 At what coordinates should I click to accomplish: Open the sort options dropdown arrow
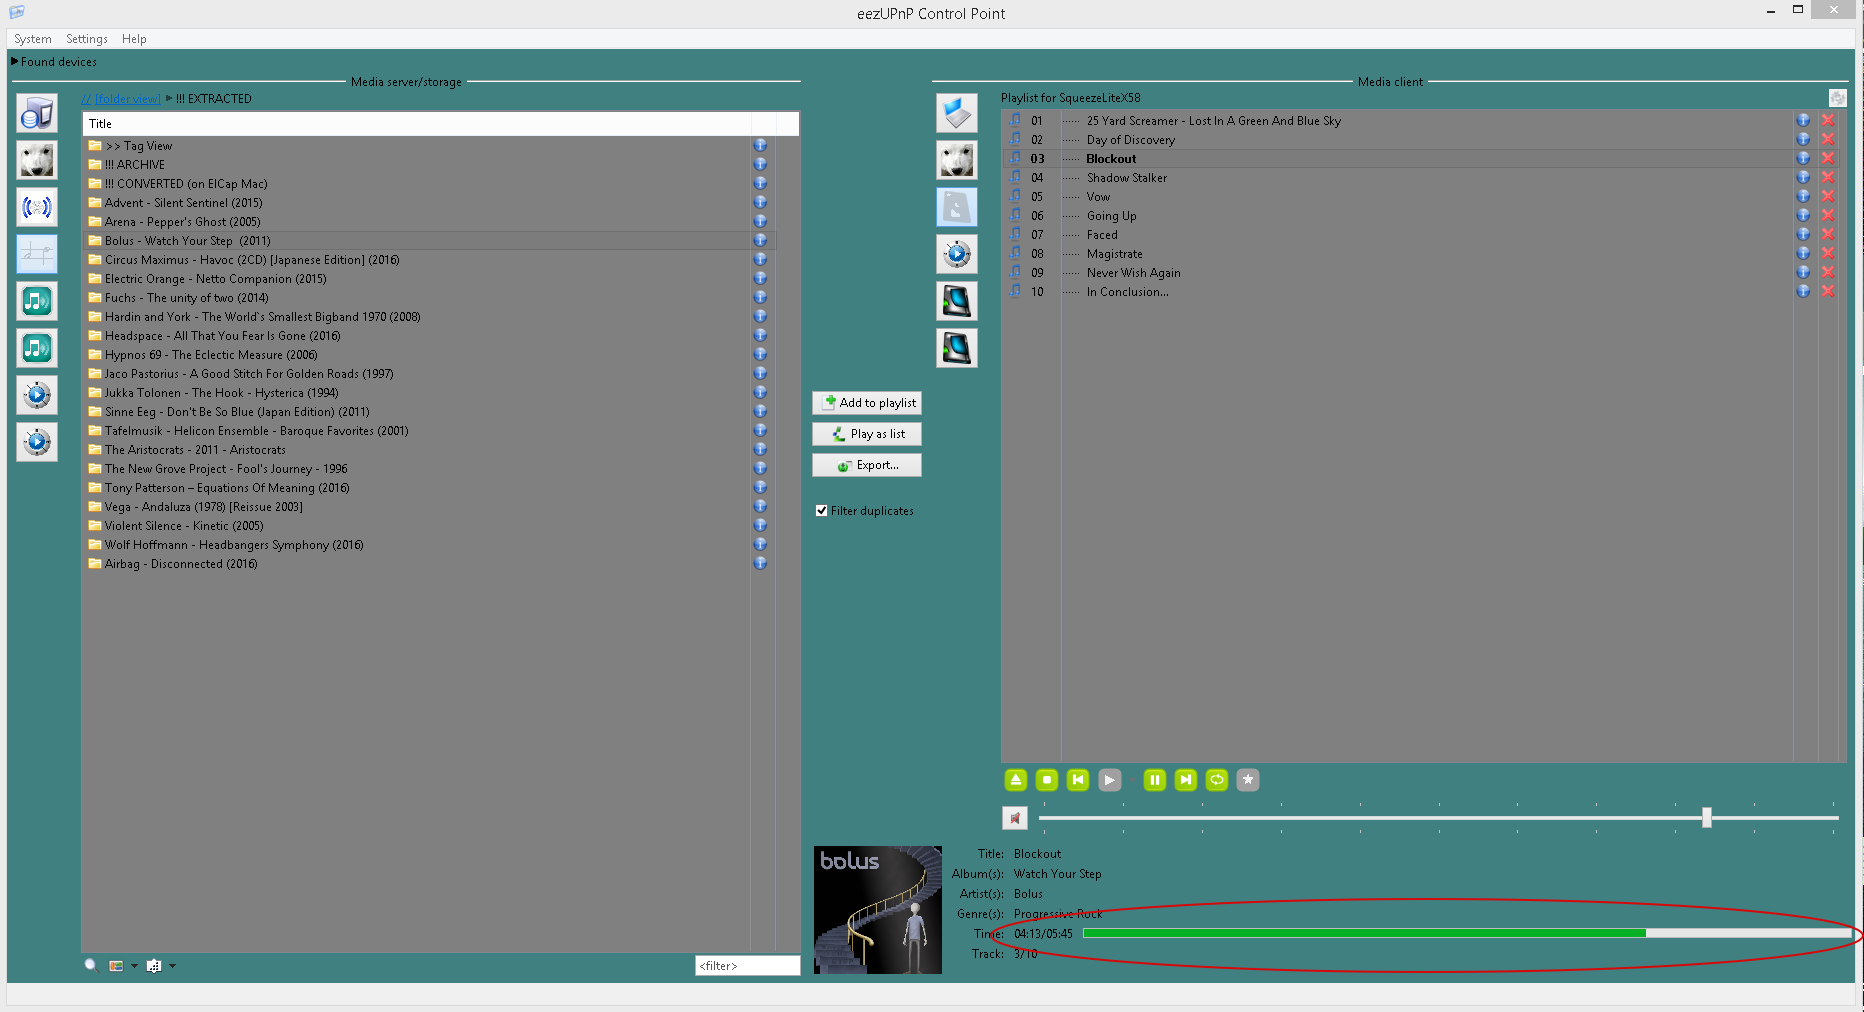pos(172,966)
